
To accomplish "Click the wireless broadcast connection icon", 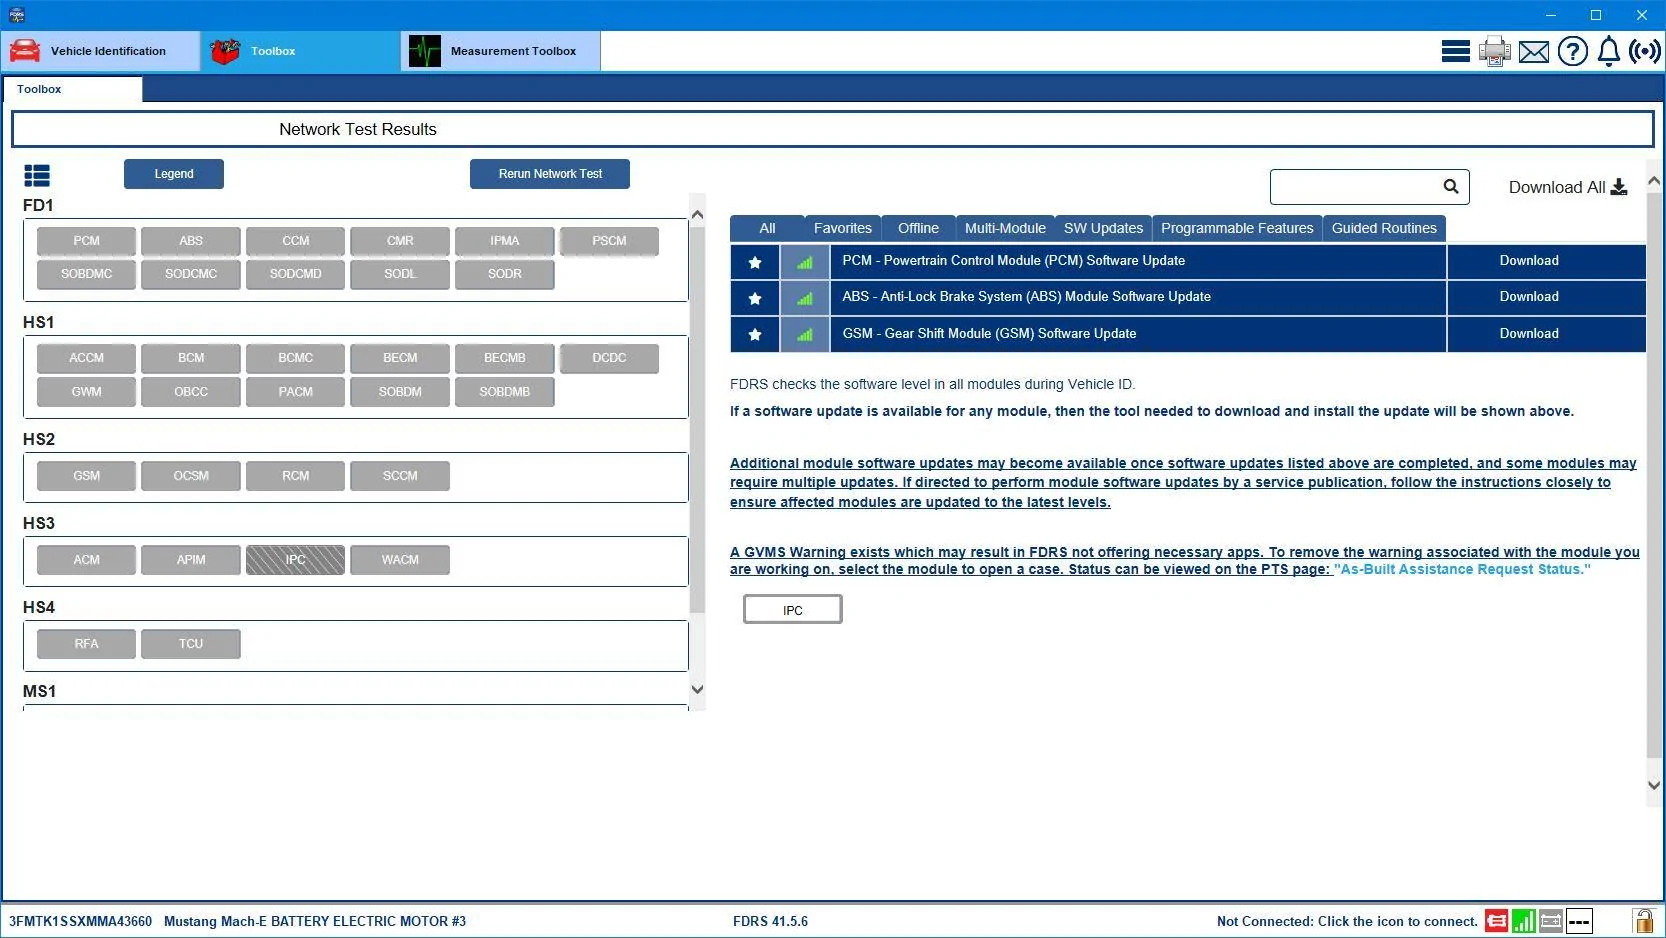I will click(x=1645, y=51).
